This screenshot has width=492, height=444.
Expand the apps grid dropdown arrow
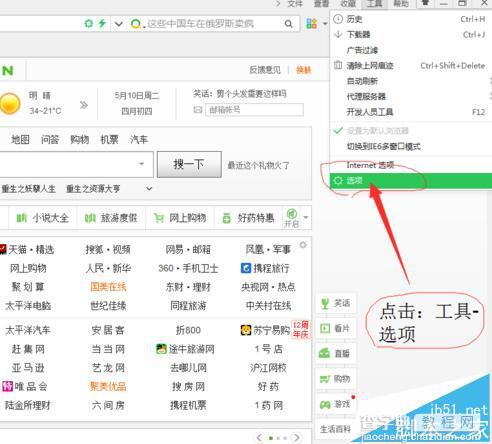tap(325, 24)
